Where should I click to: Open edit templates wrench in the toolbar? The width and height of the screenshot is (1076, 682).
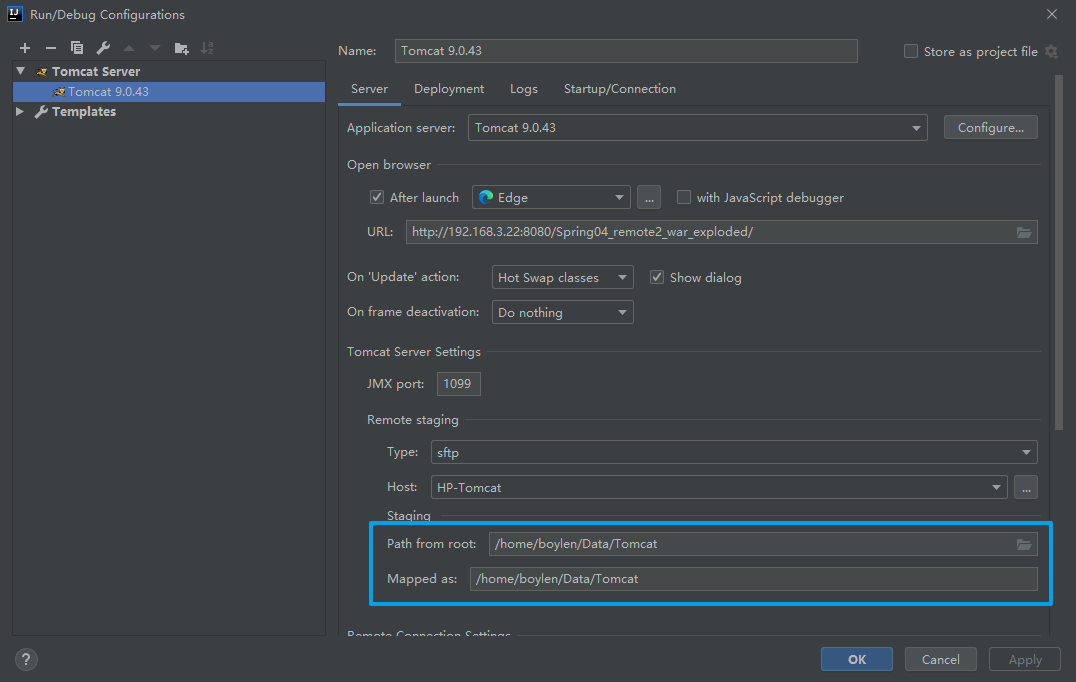tap(103, 48)
